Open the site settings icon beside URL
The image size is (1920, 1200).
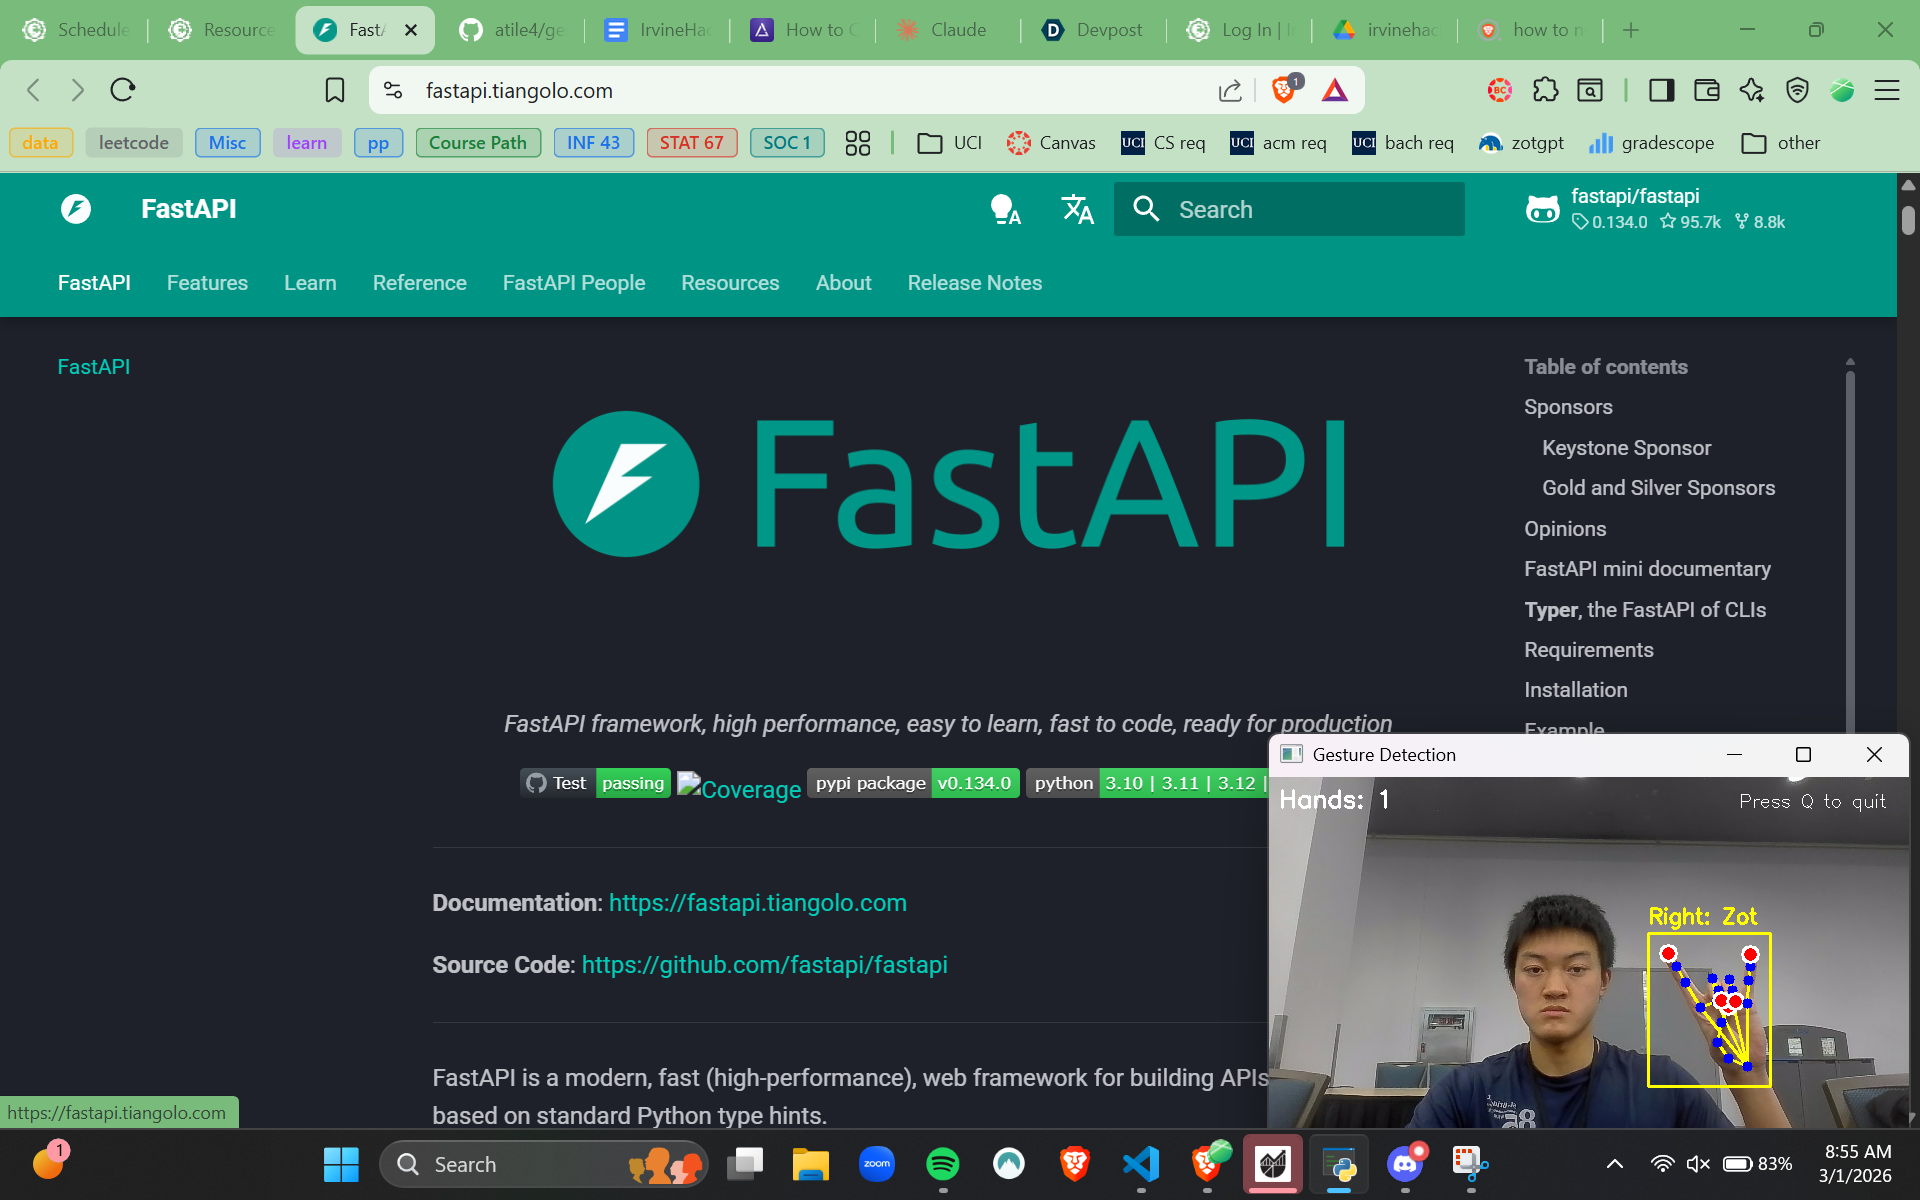393,90
